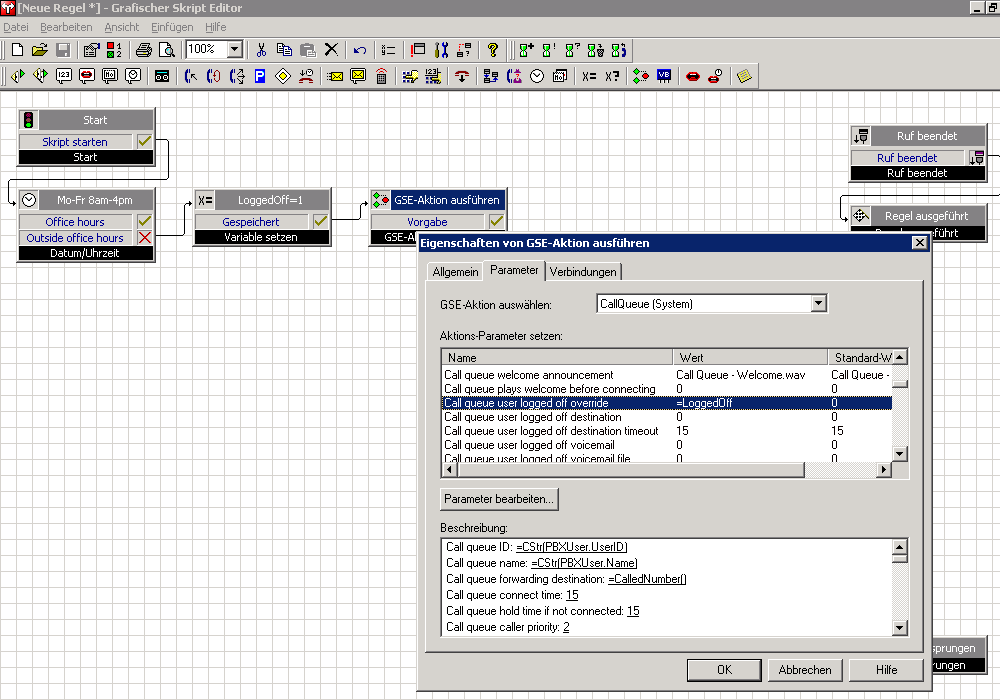The height and width of the screenshot is (700, 1000).
Task: Click the checkmark next to 'Skript starten'
Action: pyautogui.click(x=144, y=142)
